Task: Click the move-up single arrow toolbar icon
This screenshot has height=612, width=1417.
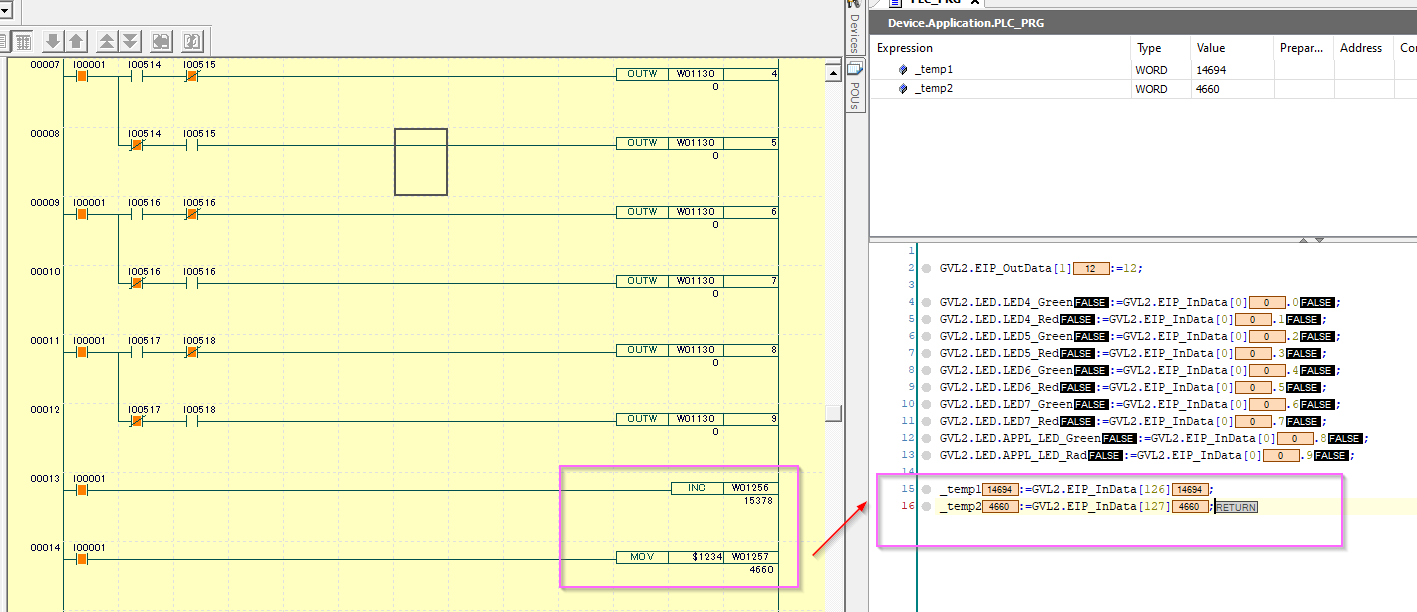Action: click(x=76, y=41)
